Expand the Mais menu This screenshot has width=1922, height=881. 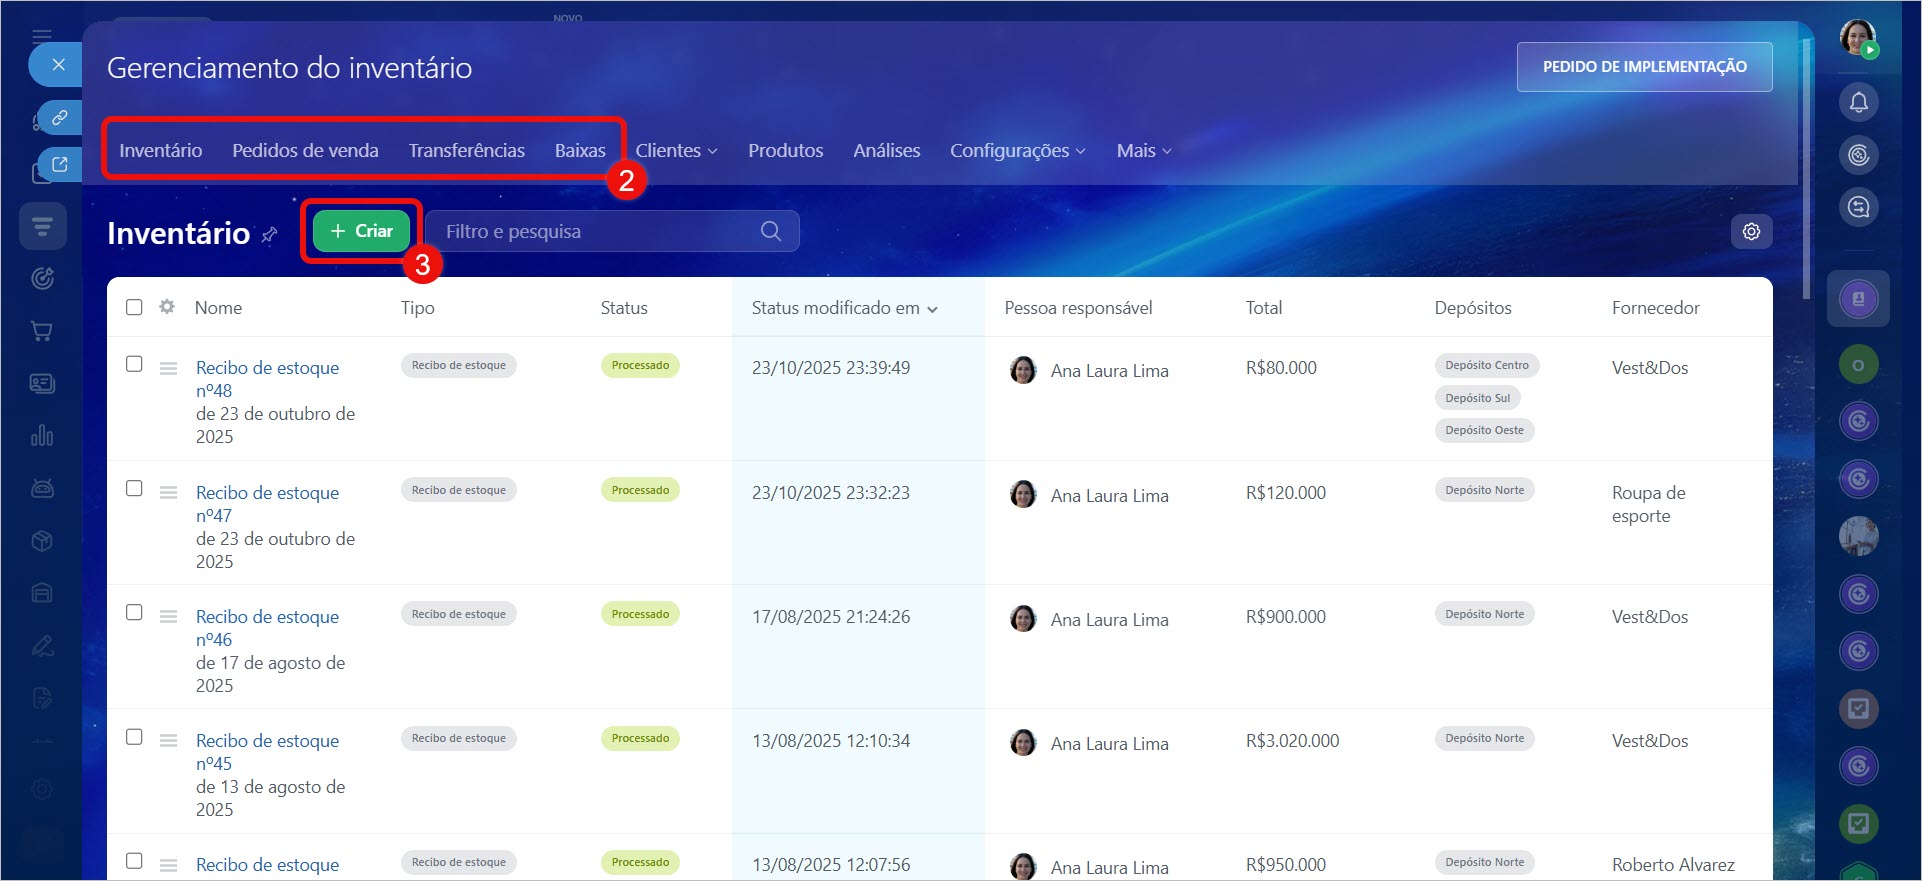coord(1143,150)
